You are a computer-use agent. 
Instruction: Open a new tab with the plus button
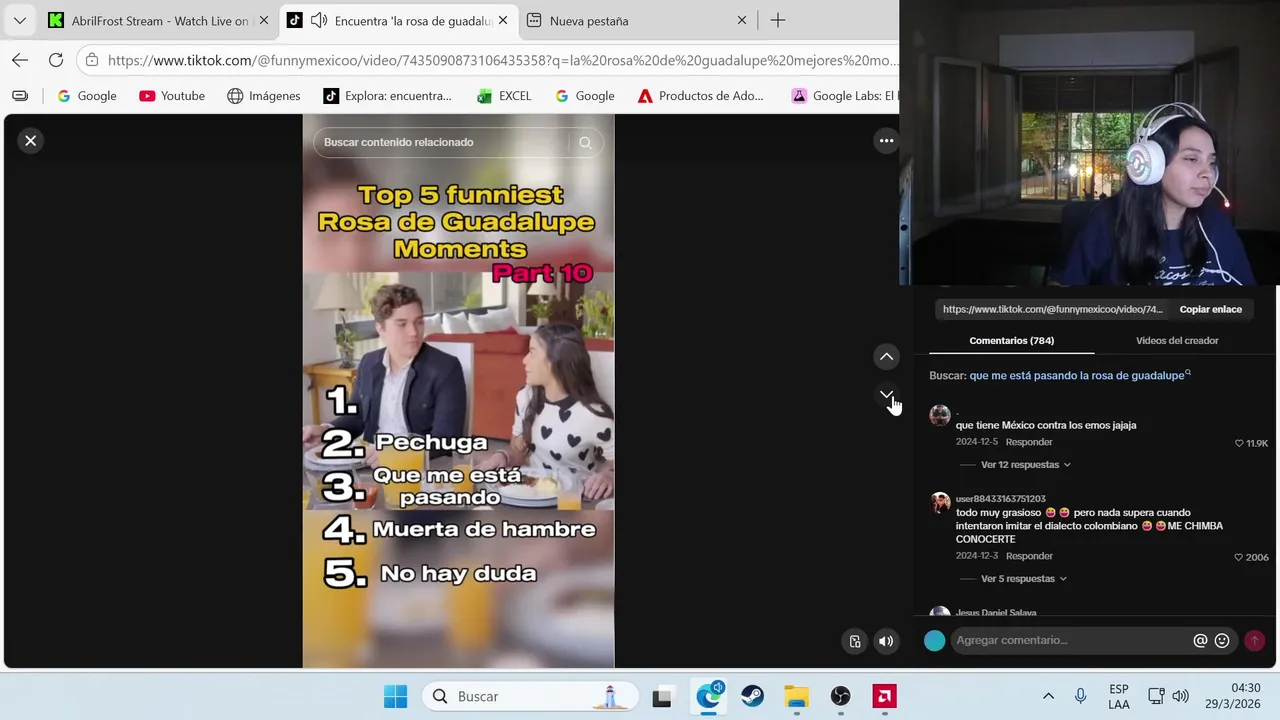coord(778,20)
